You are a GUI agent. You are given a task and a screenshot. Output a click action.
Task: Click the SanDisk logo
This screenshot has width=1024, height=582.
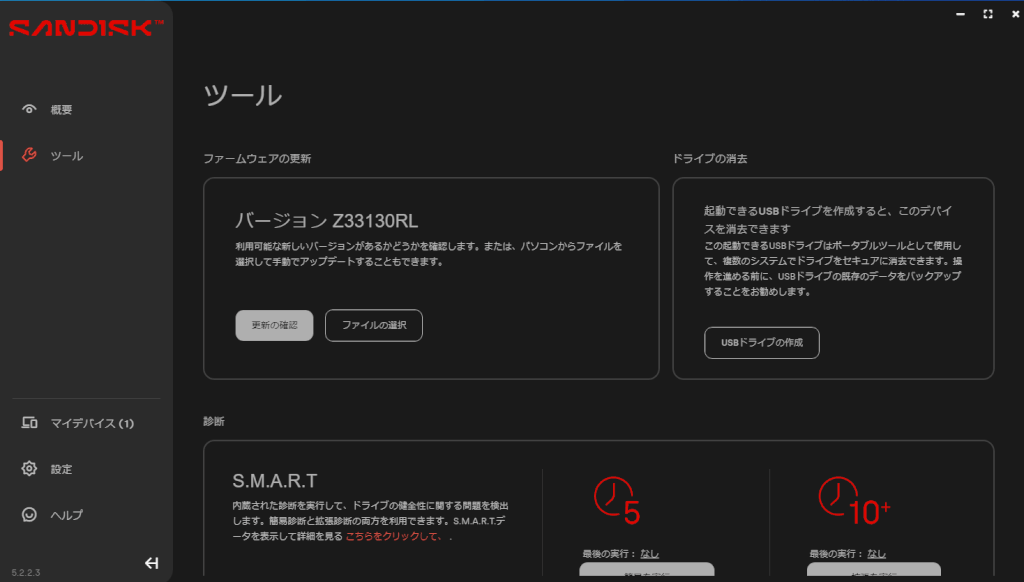86,28
